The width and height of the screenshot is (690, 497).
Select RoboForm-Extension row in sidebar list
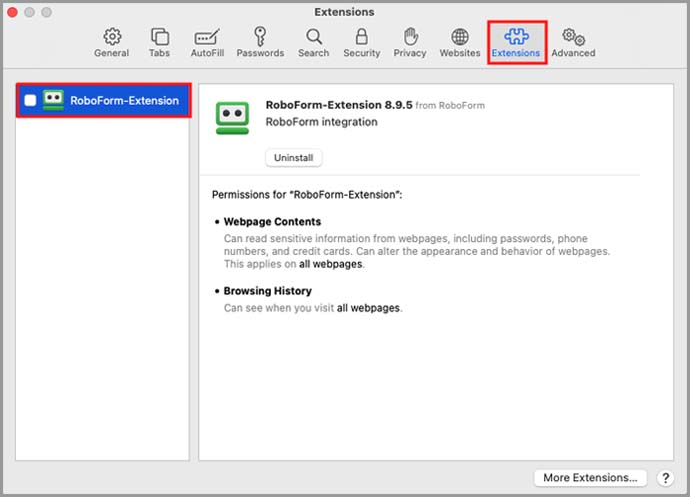click(103, 100)
